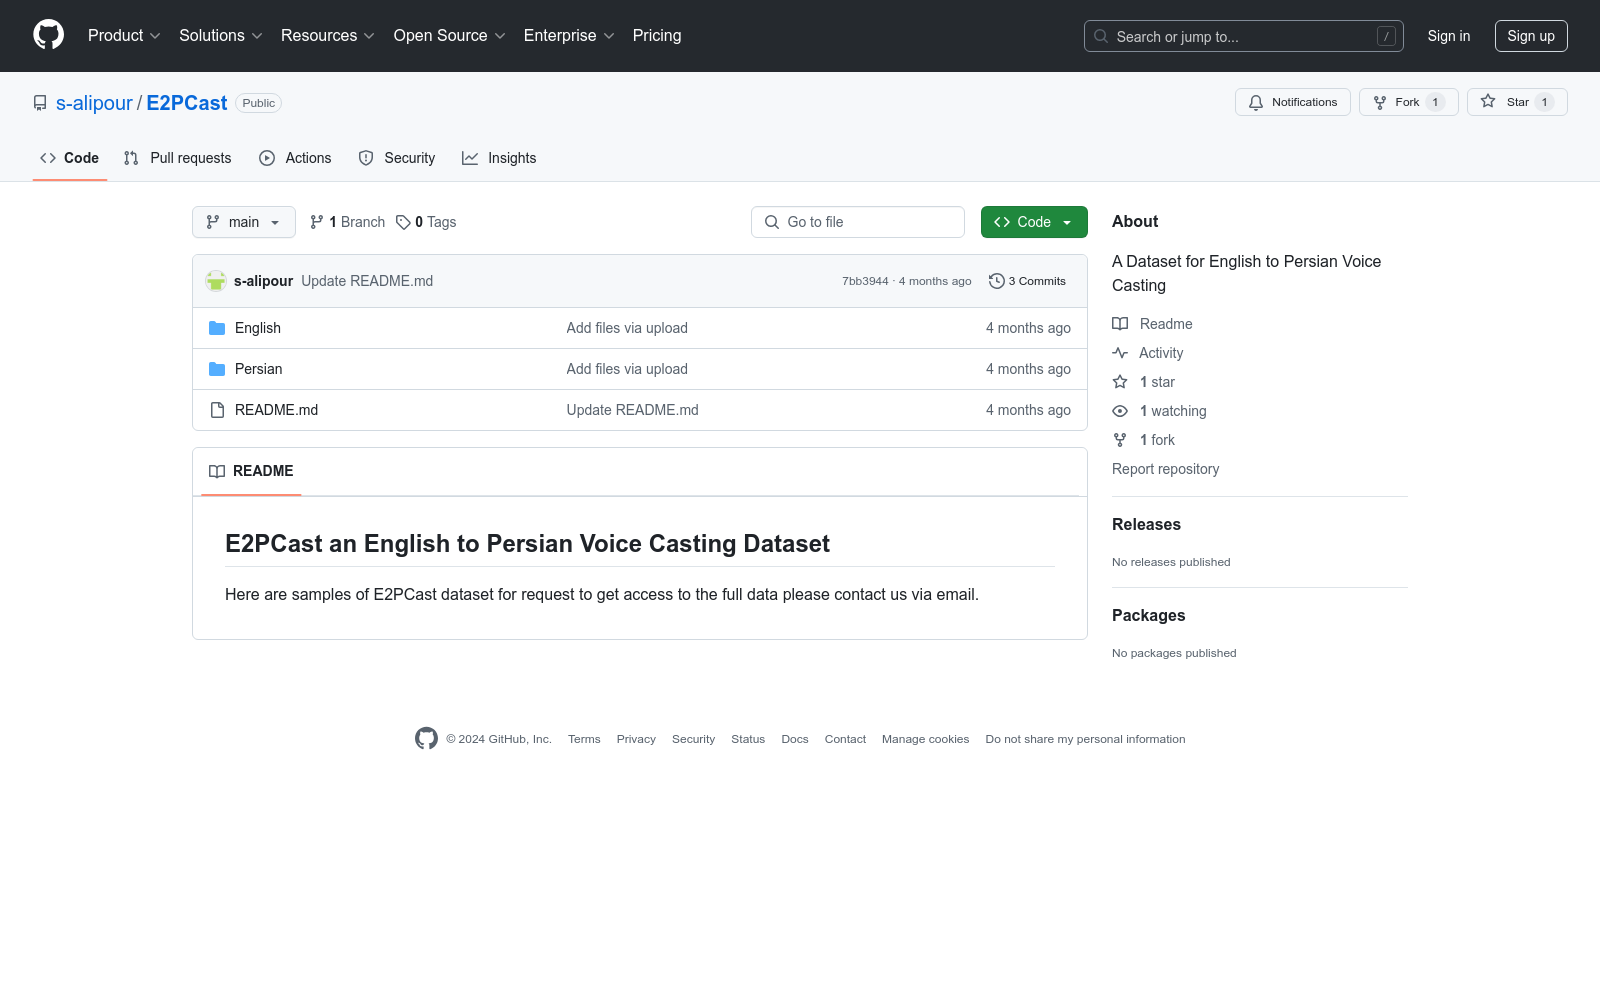1600x1000 pixels.
Task: Open the Packages section heading
Action: tap(1148, 615)
